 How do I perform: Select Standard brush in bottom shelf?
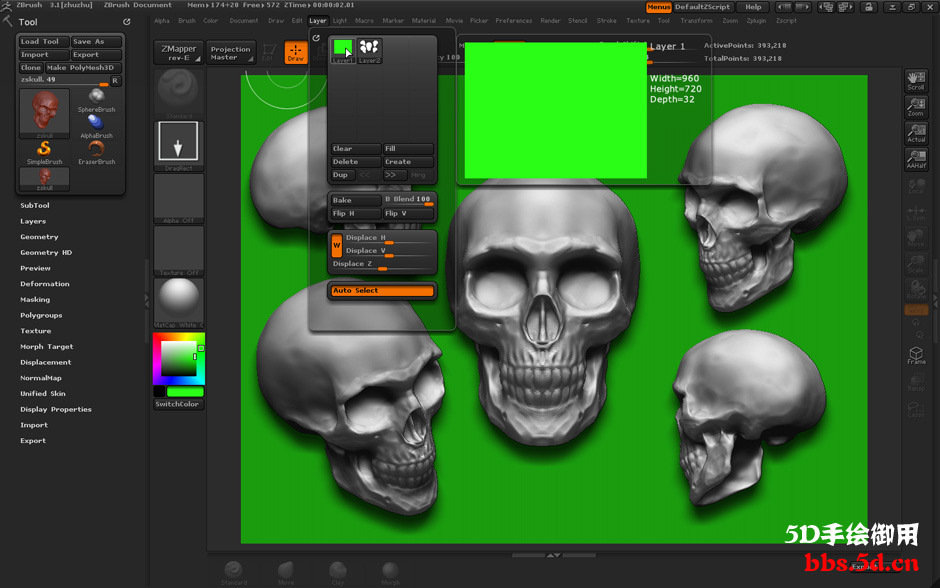click(233, 572)
